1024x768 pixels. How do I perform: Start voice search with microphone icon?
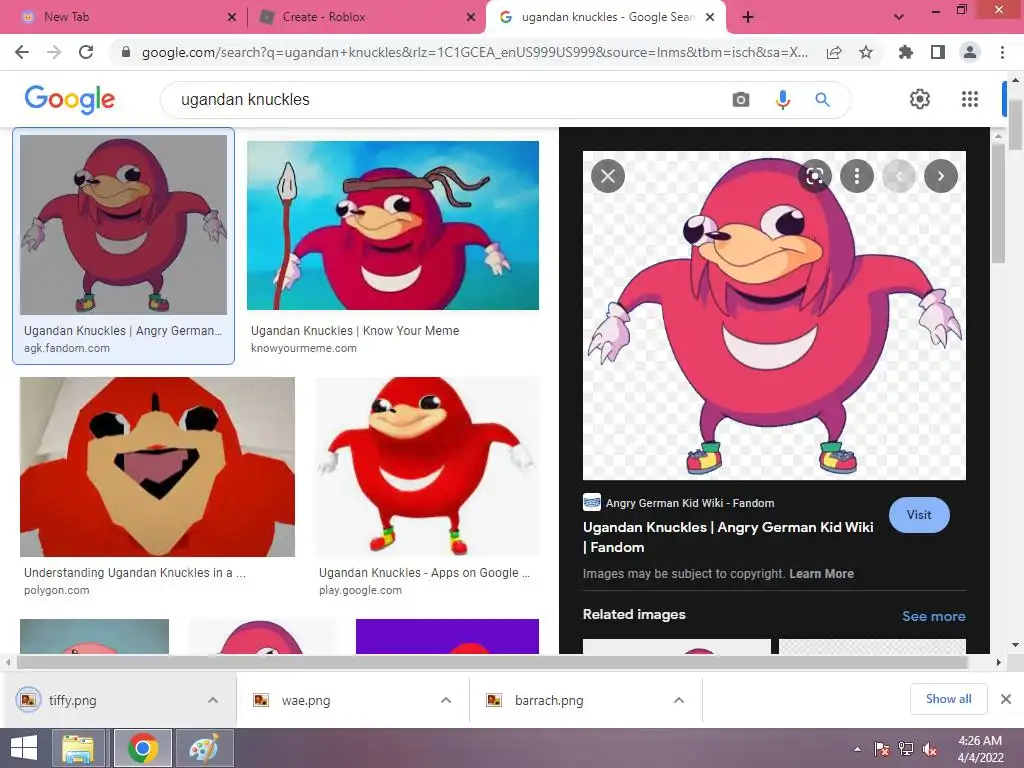click(x=782, y=99)
